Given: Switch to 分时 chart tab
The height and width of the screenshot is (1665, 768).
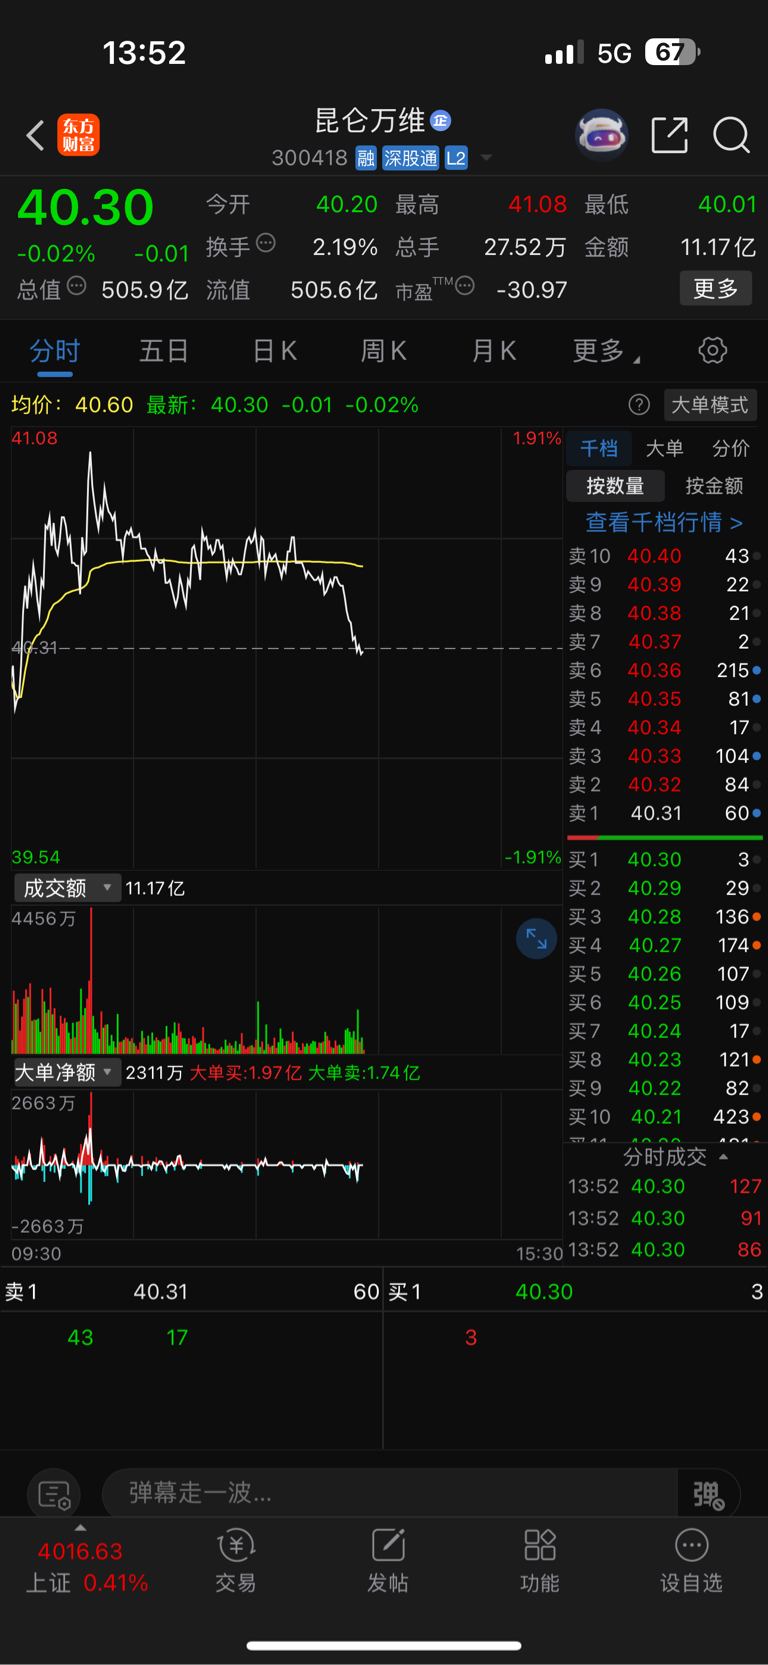Looking at the screenshot, I should [x=54, y=351].
